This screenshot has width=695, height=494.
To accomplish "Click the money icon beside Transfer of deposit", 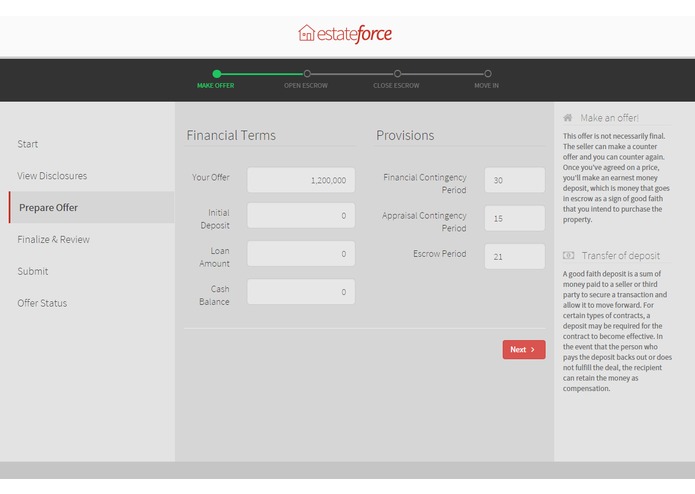I will [568, 255].
